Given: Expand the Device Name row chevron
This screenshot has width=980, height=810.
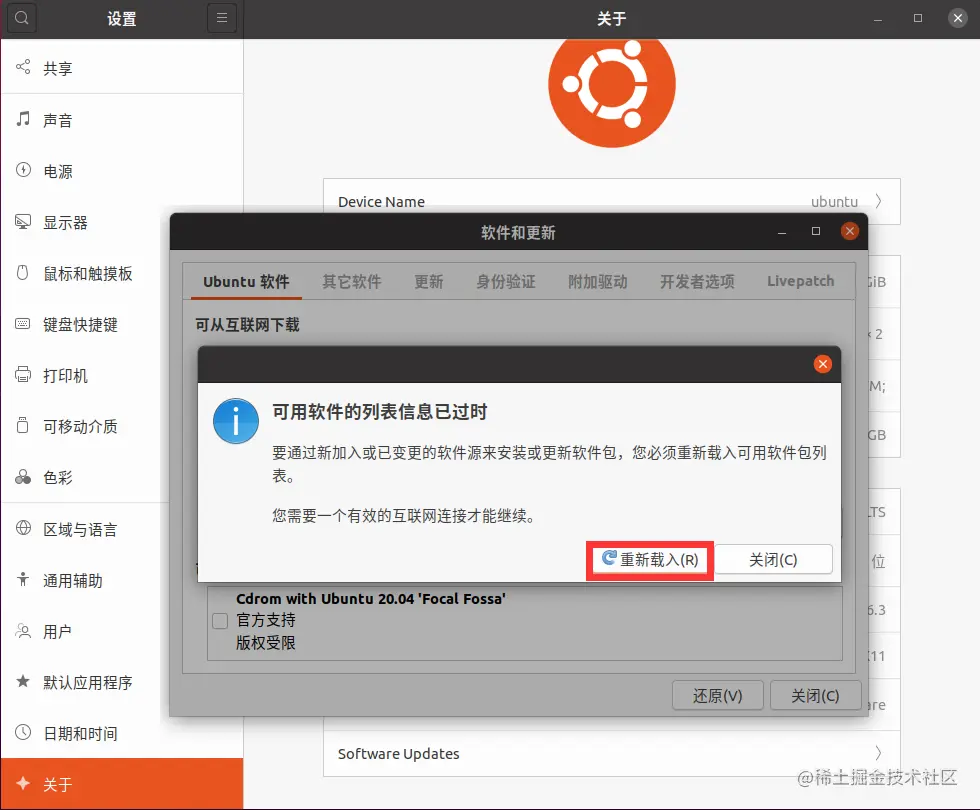Looking at the screenshot, I should 878,201.
